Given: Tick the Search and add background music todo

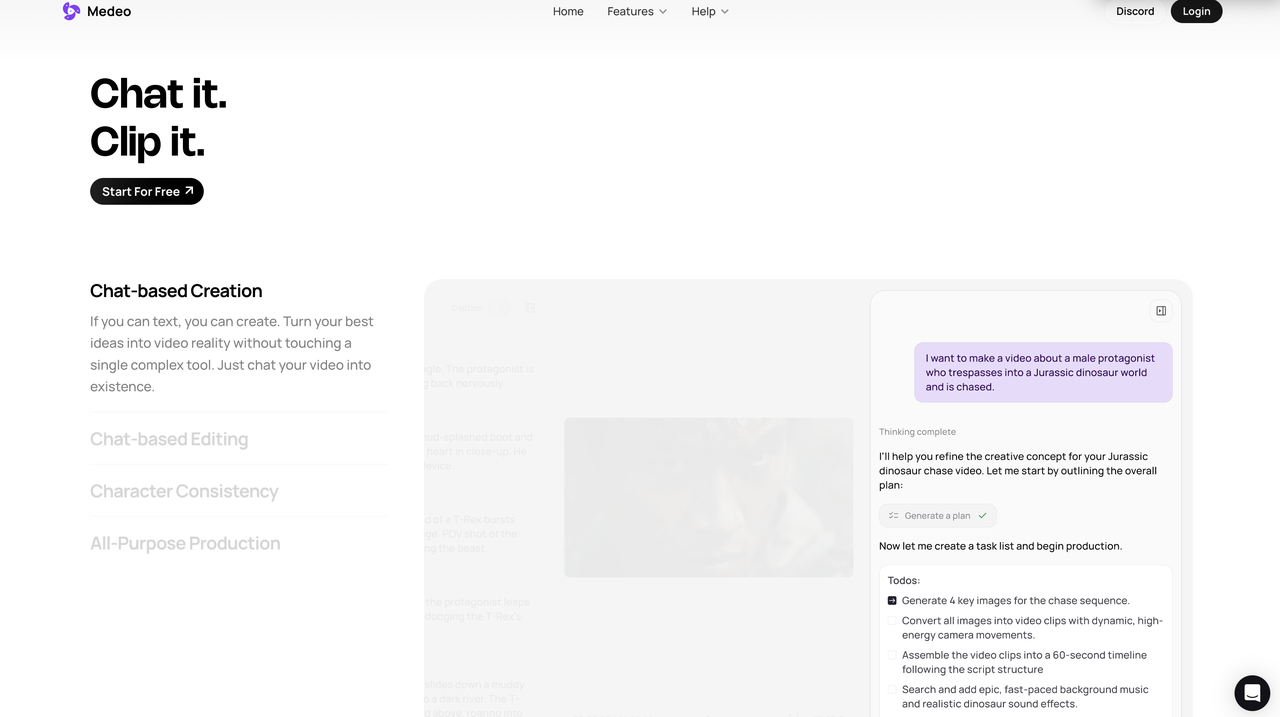Looking at the screenshot, I should pos(892,690).
